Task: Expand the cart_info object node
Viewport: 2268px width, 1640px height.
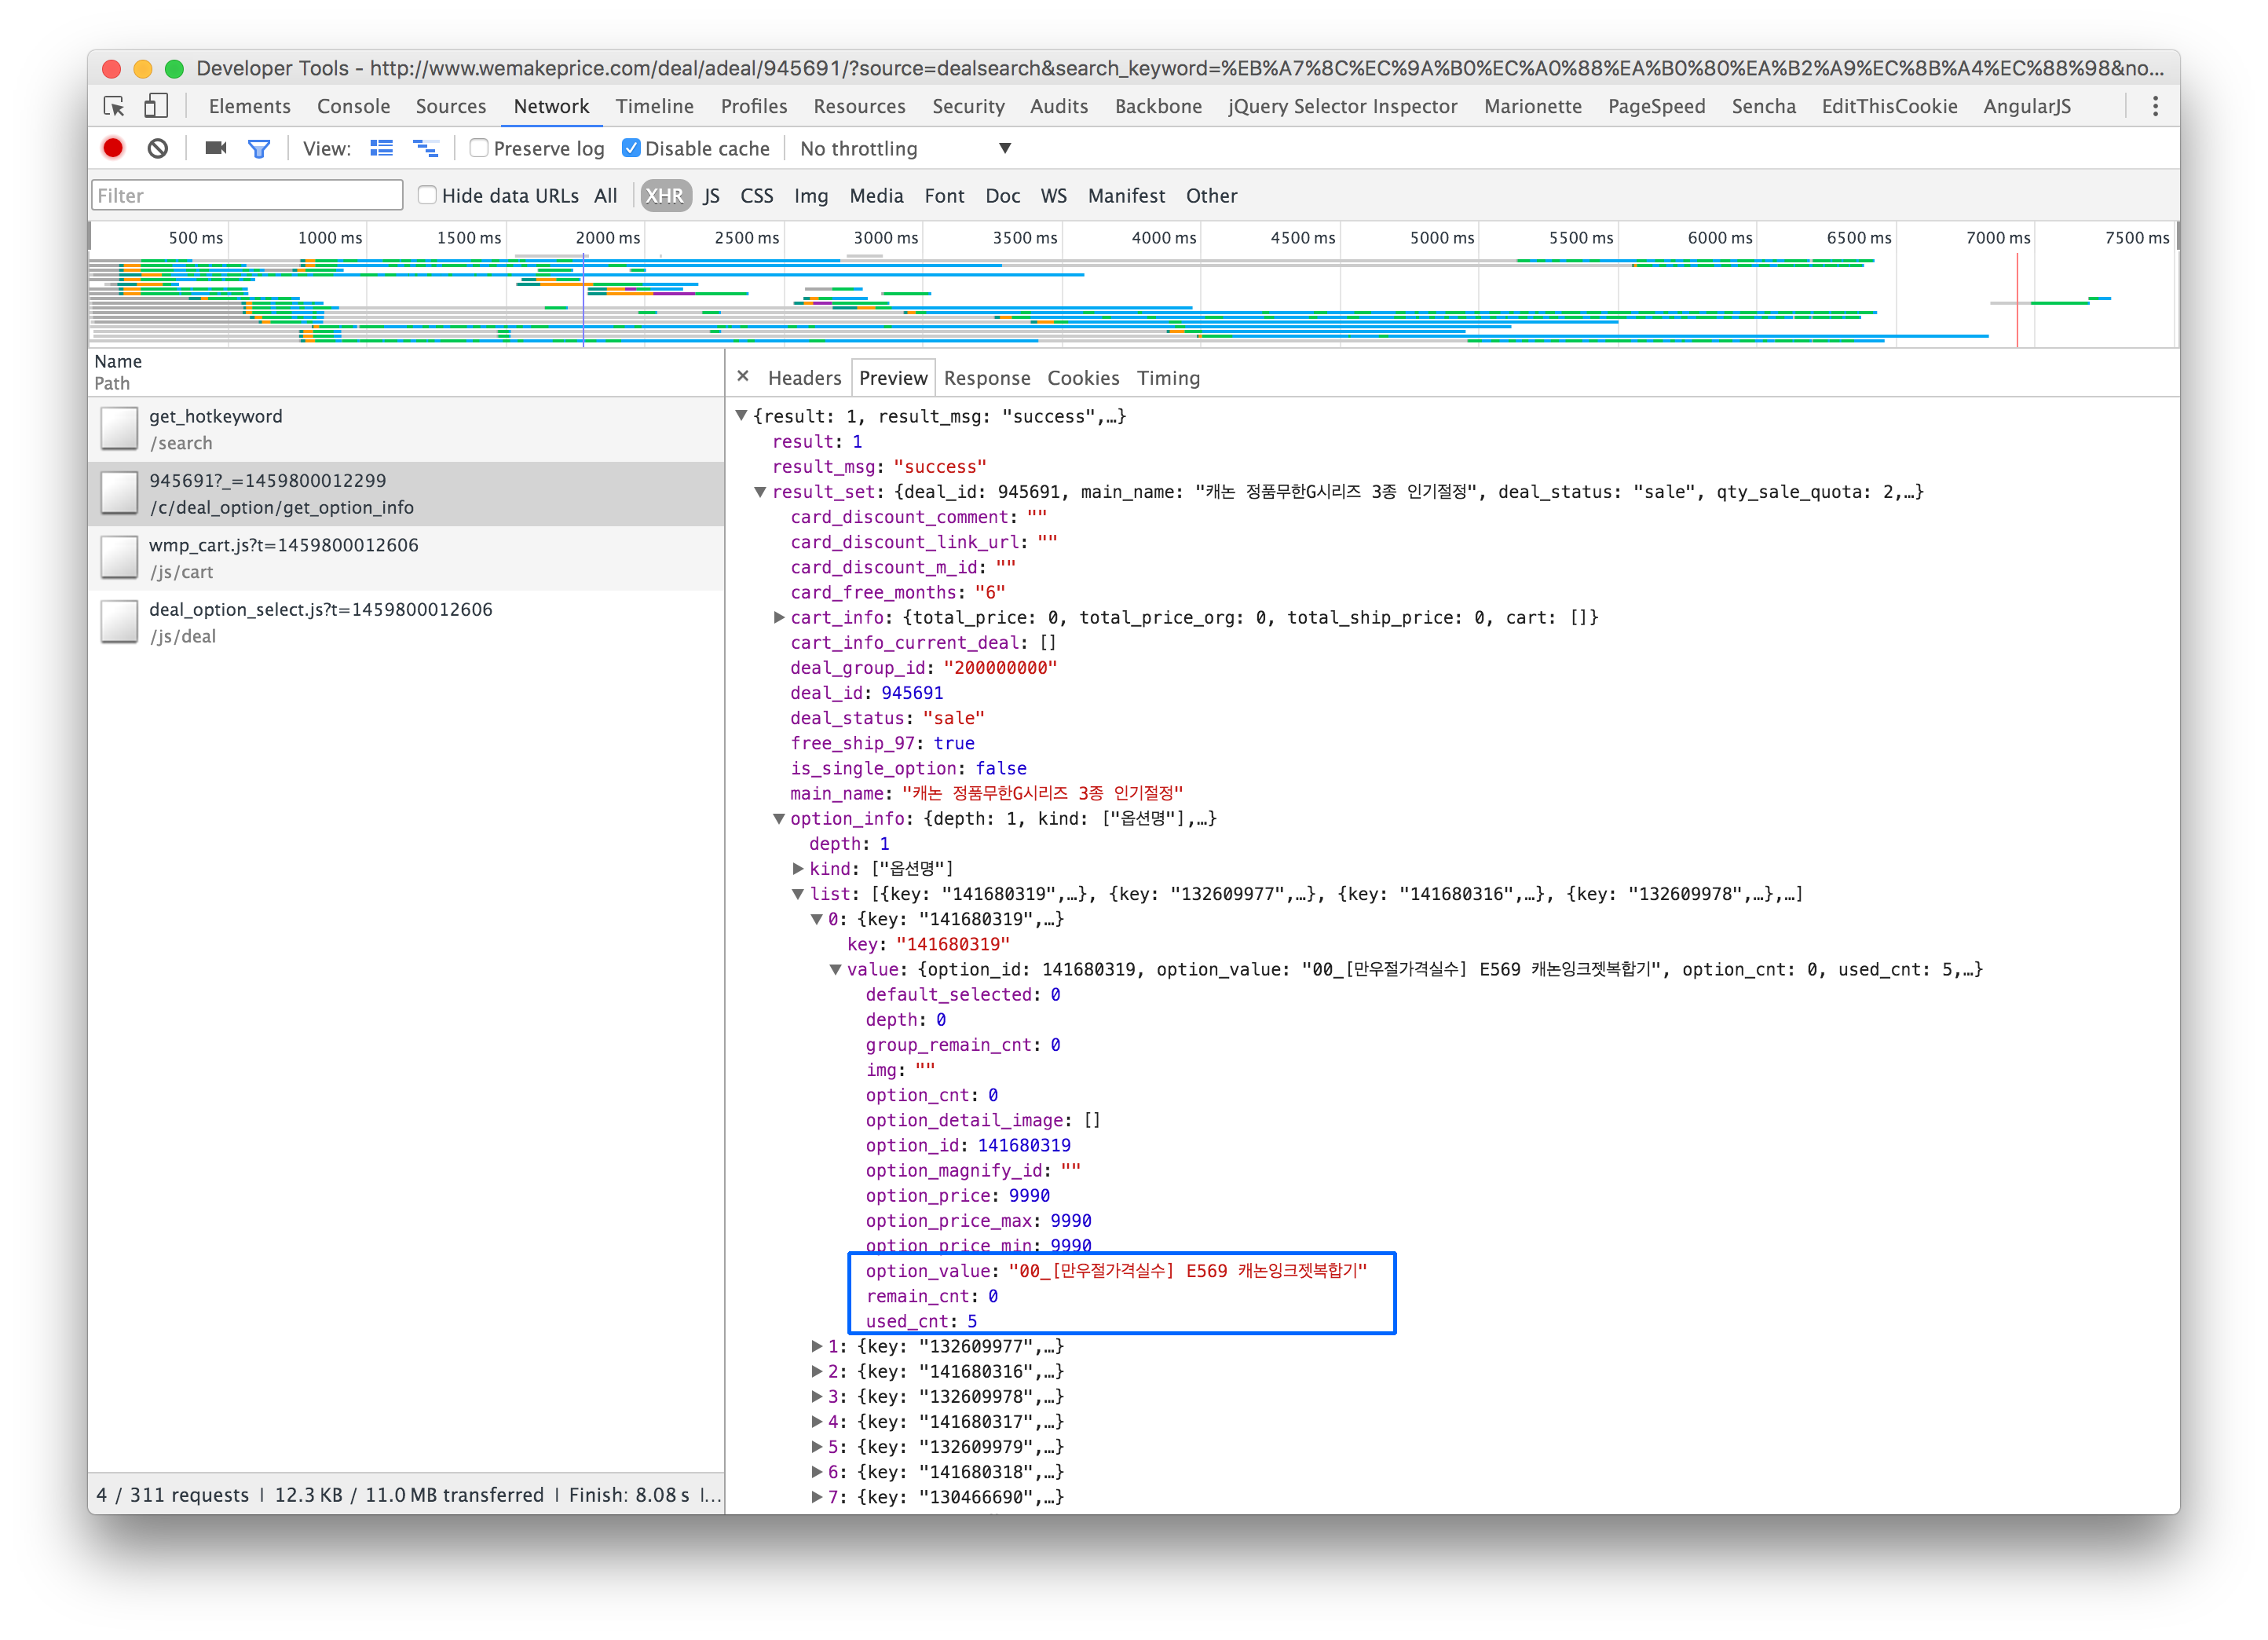Action: [x=779, y=617]
